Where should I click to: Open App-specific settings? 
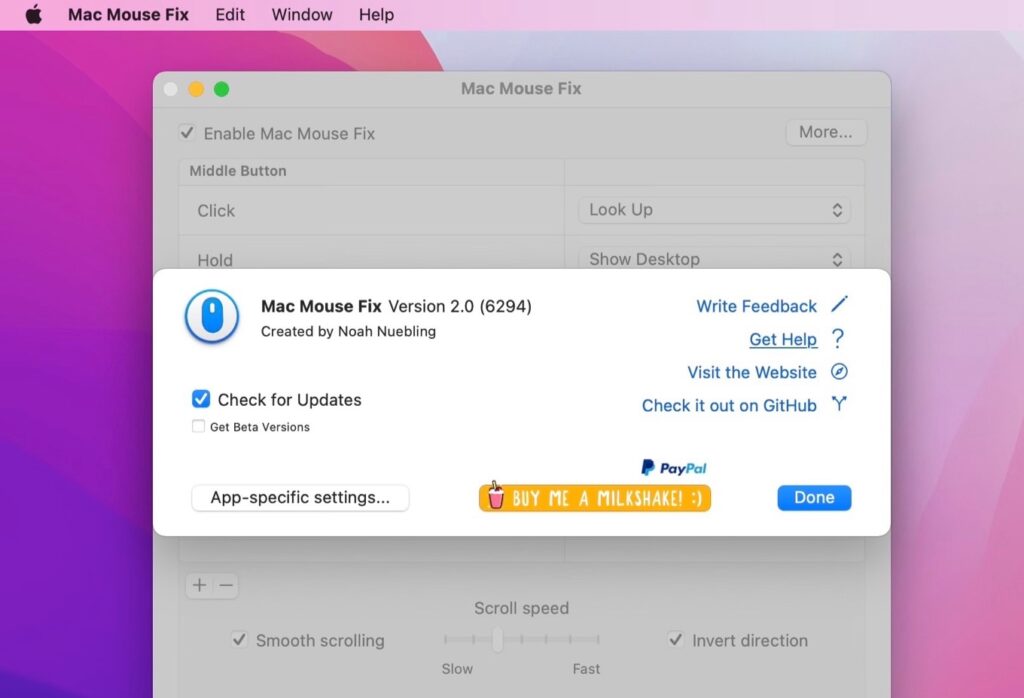[299, 497]
